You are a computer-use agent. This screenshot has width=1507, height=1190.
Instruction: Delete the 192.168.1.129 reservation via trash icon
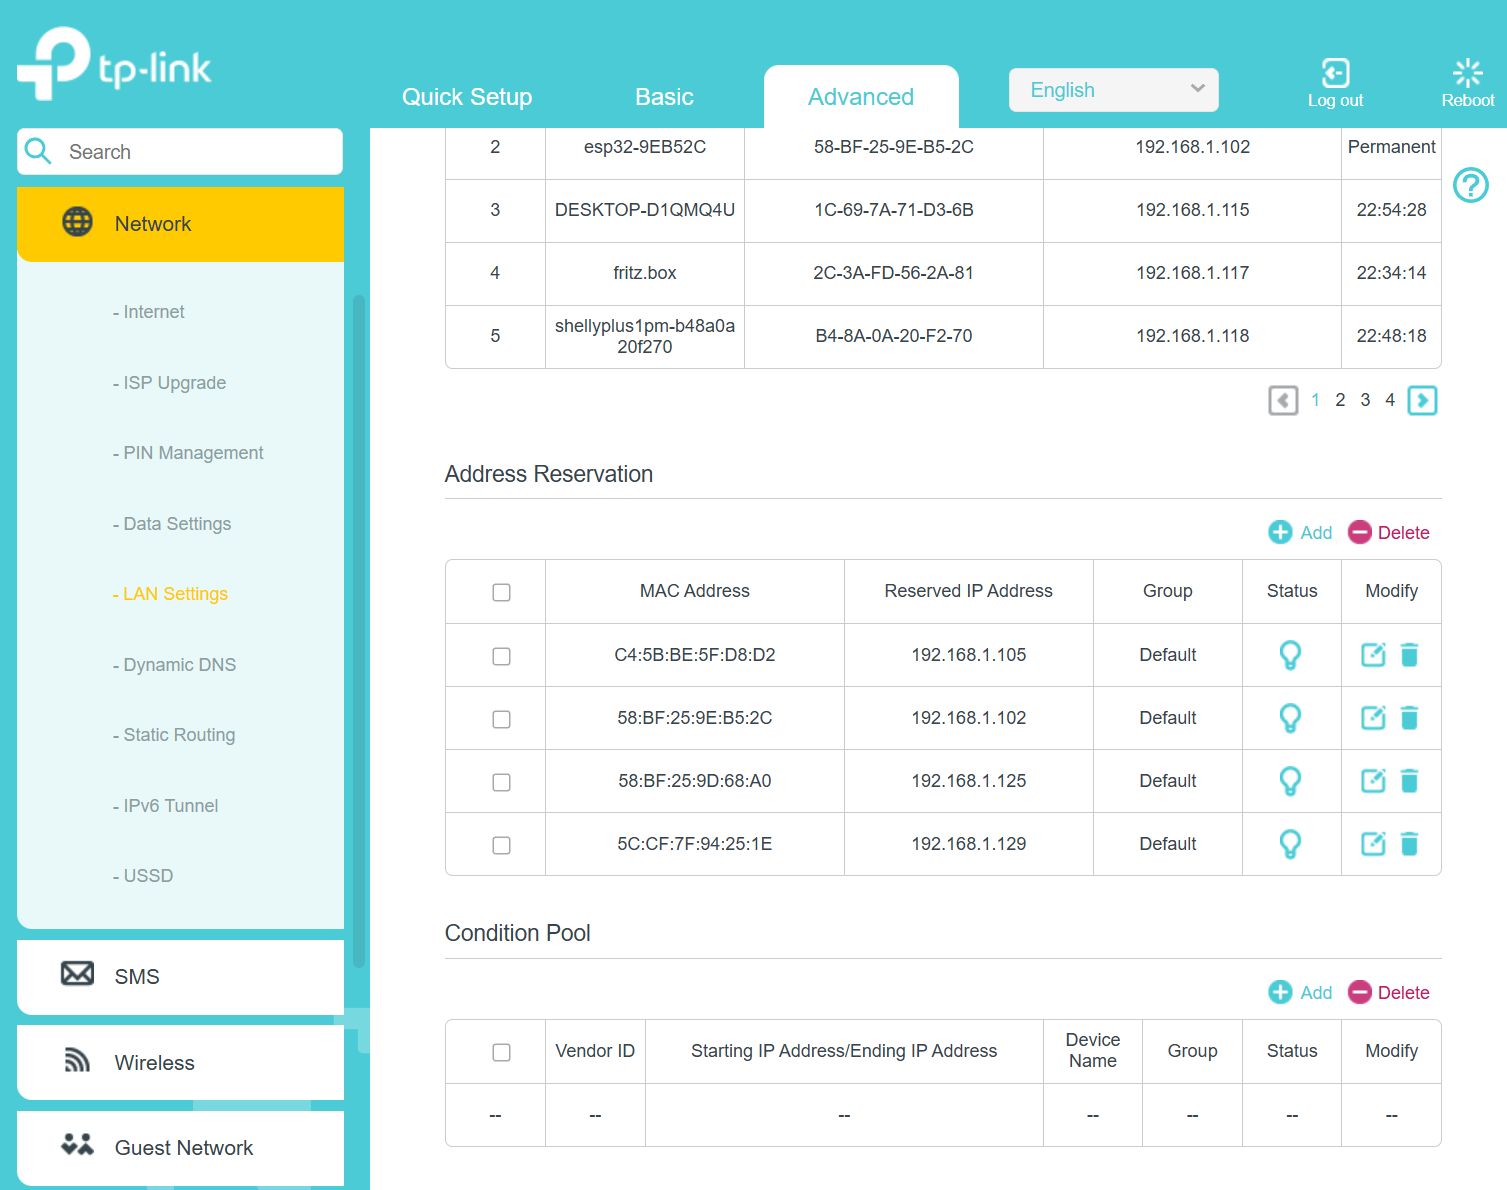coord(1409,844)
